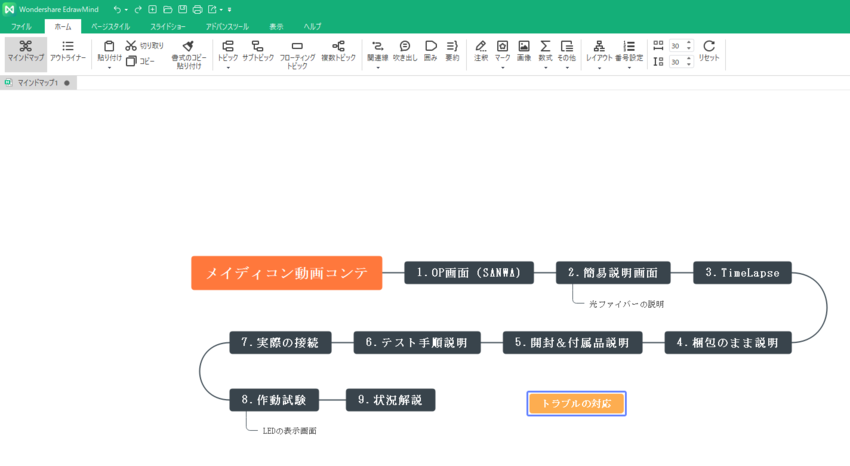Click the LEDの表示画面 subtopic text

pos(289,431)
